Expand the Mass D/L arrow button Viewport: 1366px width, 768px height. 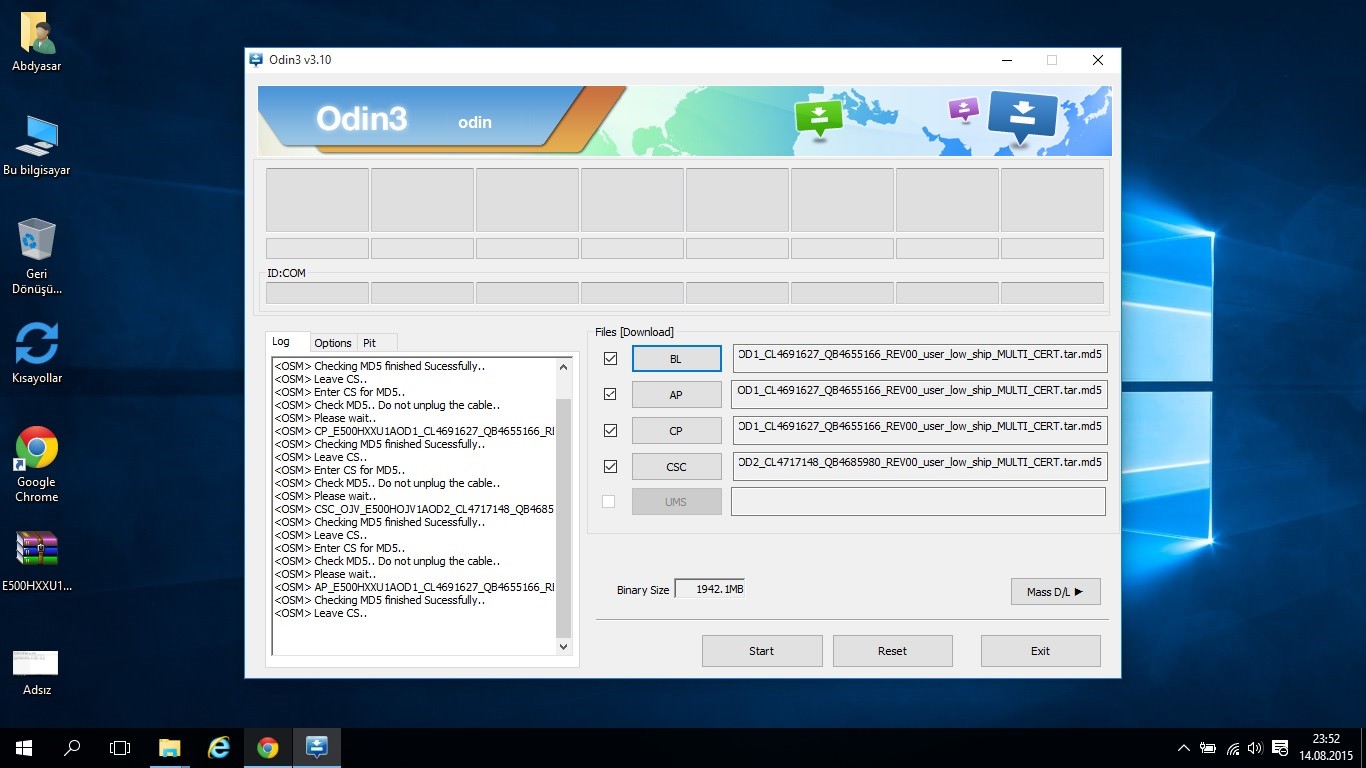point(1055,592)
